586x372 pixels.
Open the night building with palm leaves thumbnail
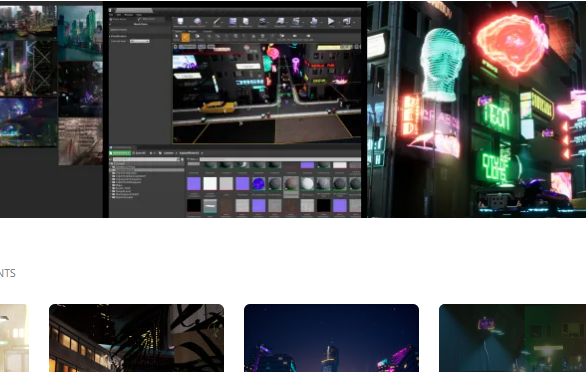(x=136, y=338)
